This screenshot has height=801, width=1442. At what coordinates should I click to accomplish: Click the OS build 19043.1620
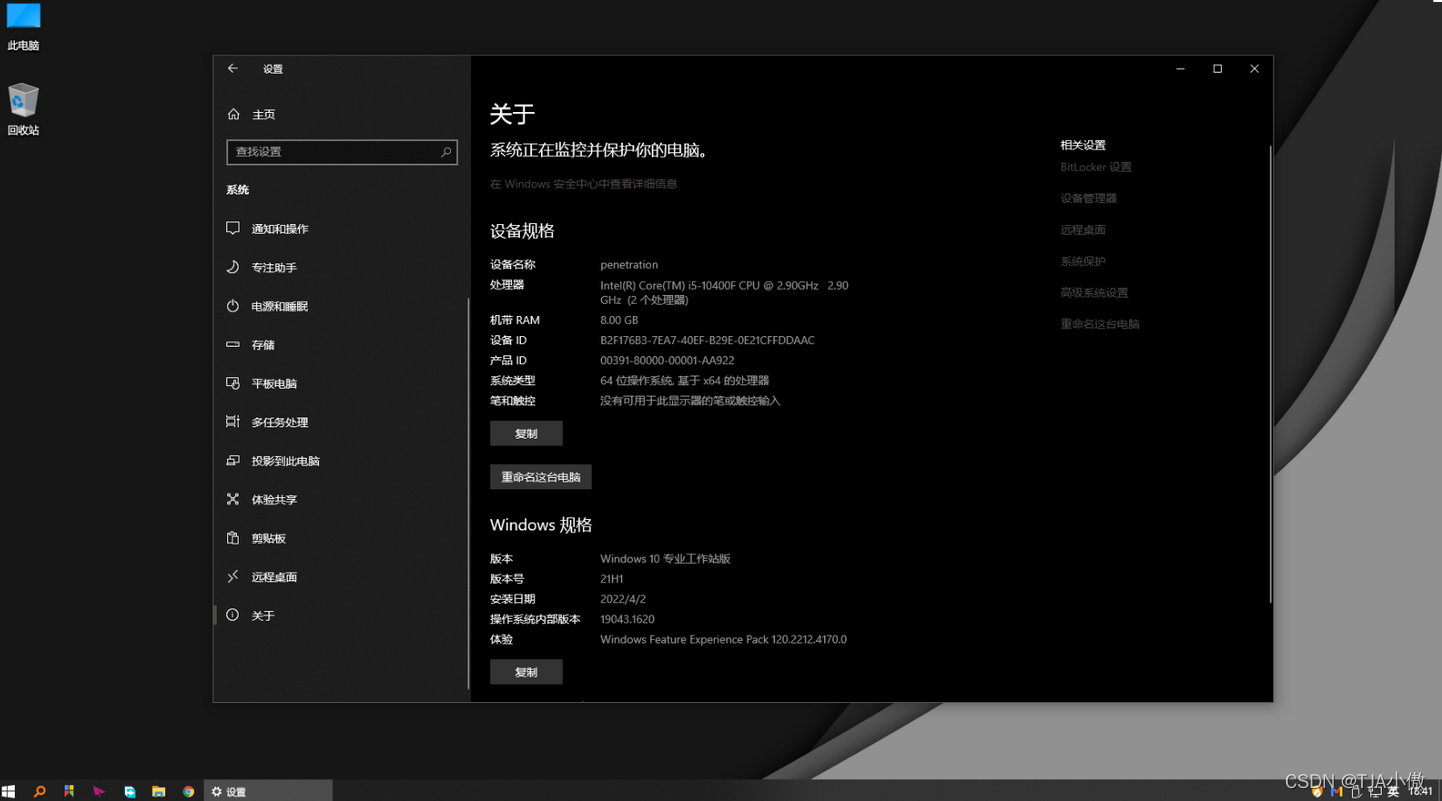[x=627, y=619]
